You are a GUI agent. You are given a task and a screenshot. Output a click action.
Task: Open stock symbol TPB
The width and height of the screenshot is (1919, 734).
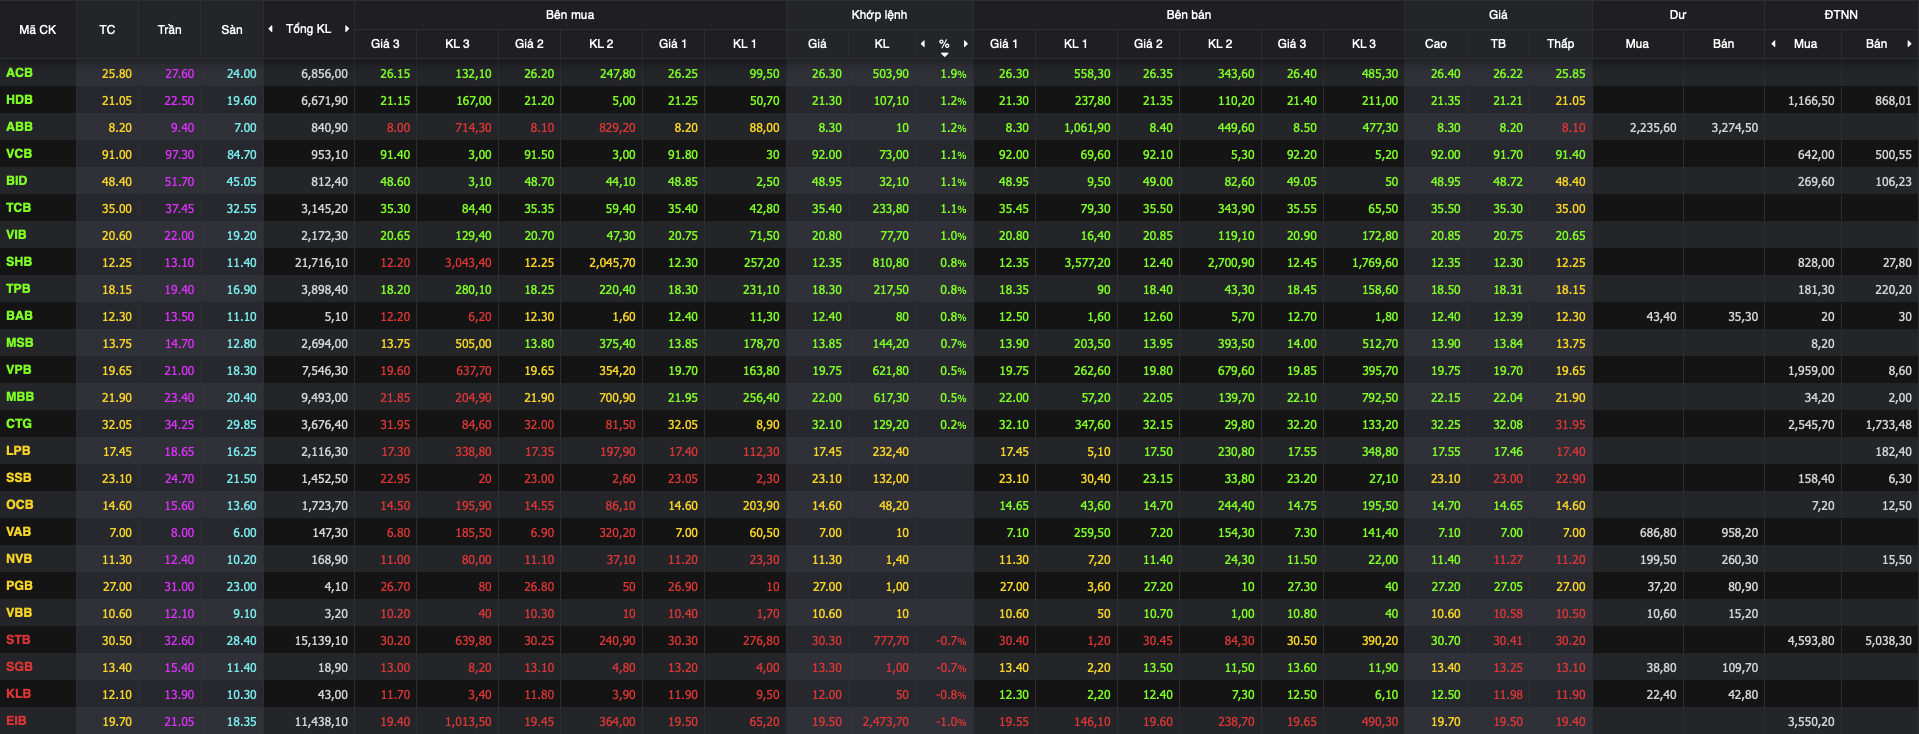[18, 289]
